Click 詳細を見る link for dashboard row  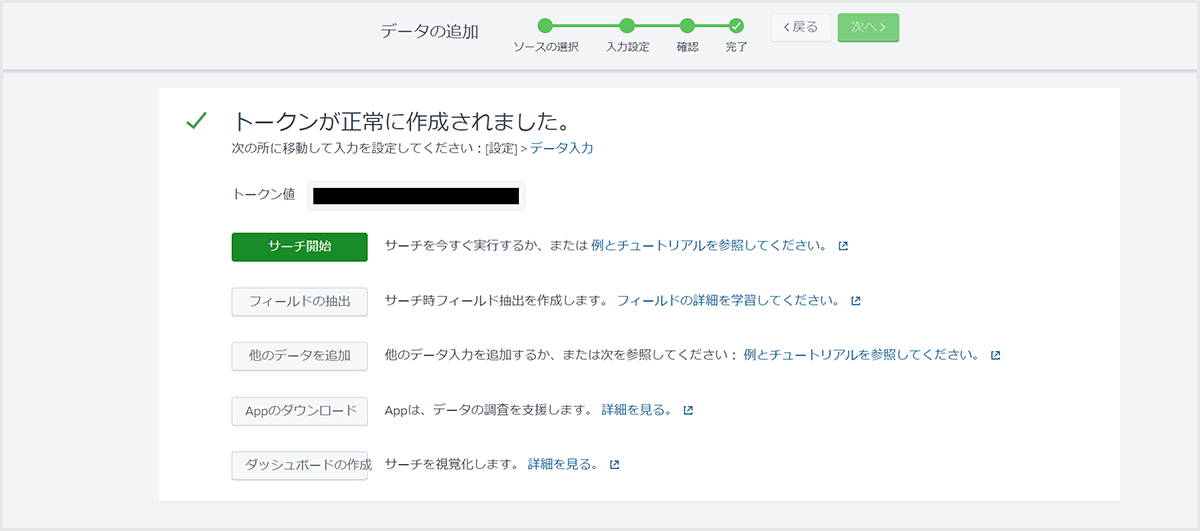point(563,464)
